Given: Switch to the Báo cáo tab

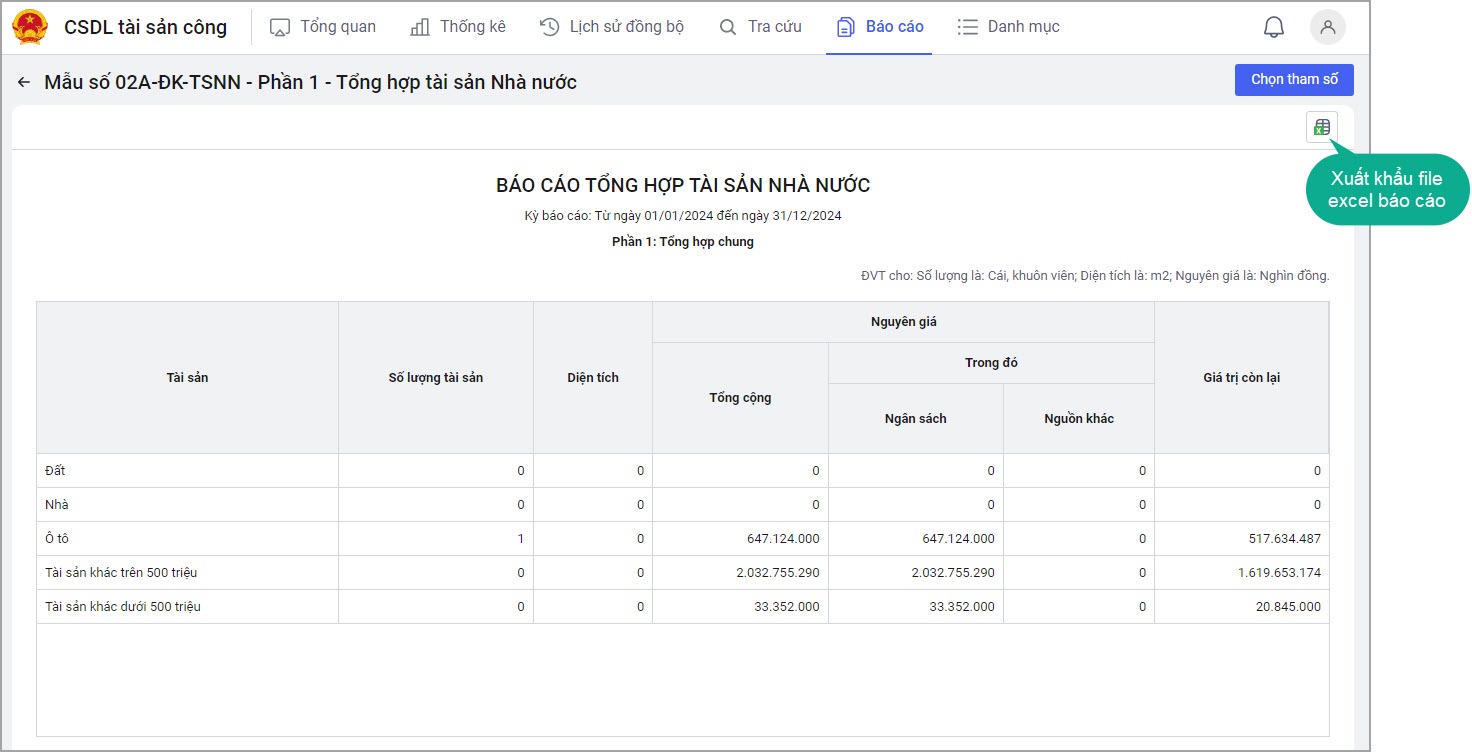Looking at the screenshot, I should click(x=880, y=27).
